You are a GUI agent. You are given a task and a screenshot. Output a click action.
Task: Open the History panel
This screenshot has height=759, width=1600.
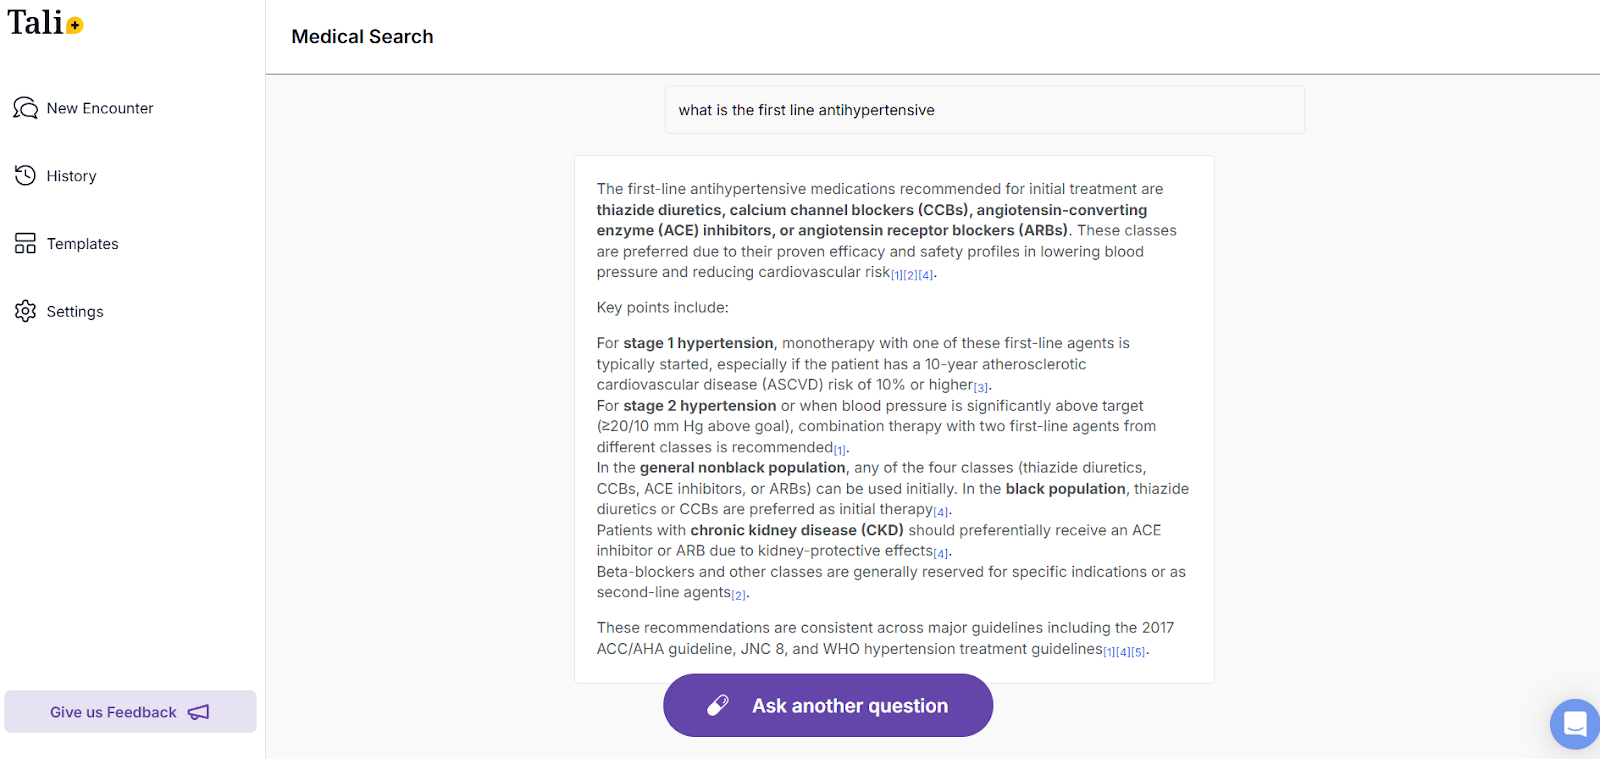point(70,175)
